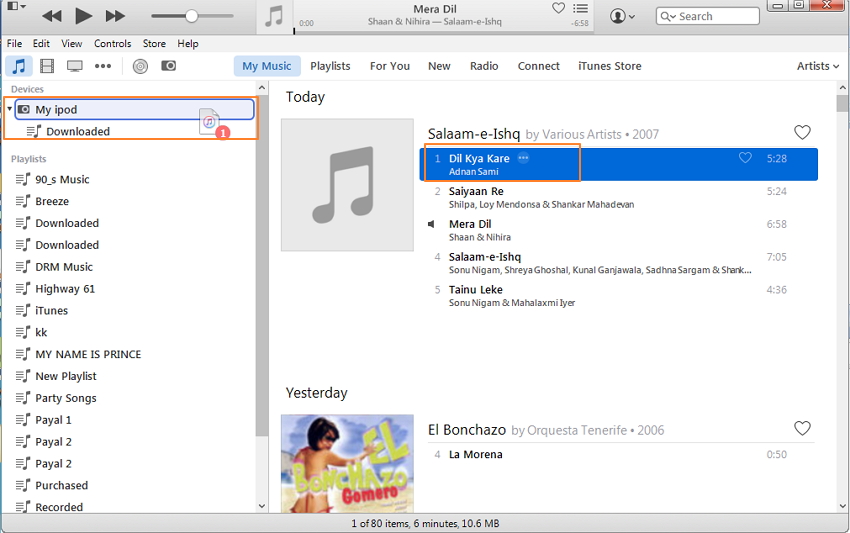Open the Controls menu
The width and height of the screenshot is (850, 533).
(112, 44)
